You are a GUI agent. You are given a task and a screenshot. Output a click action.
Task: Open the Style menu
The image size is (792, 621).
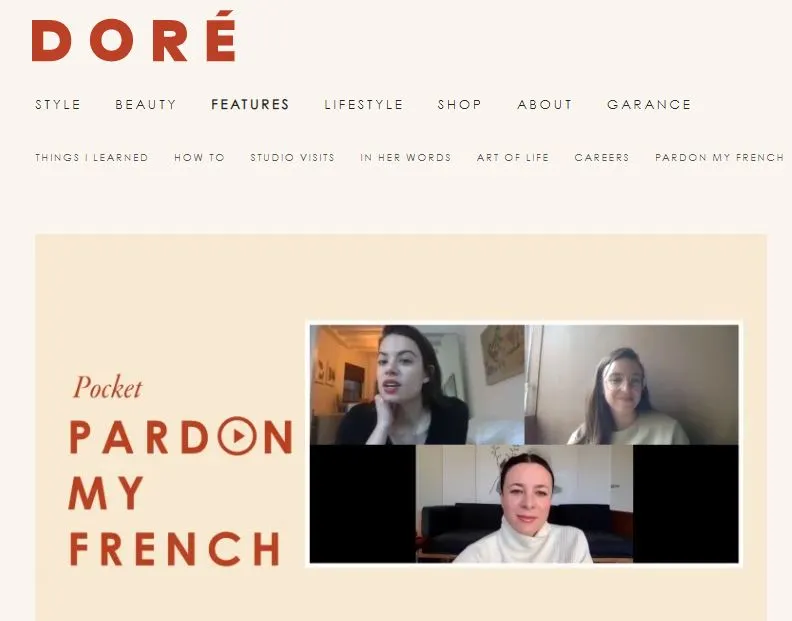click(58, 105)
